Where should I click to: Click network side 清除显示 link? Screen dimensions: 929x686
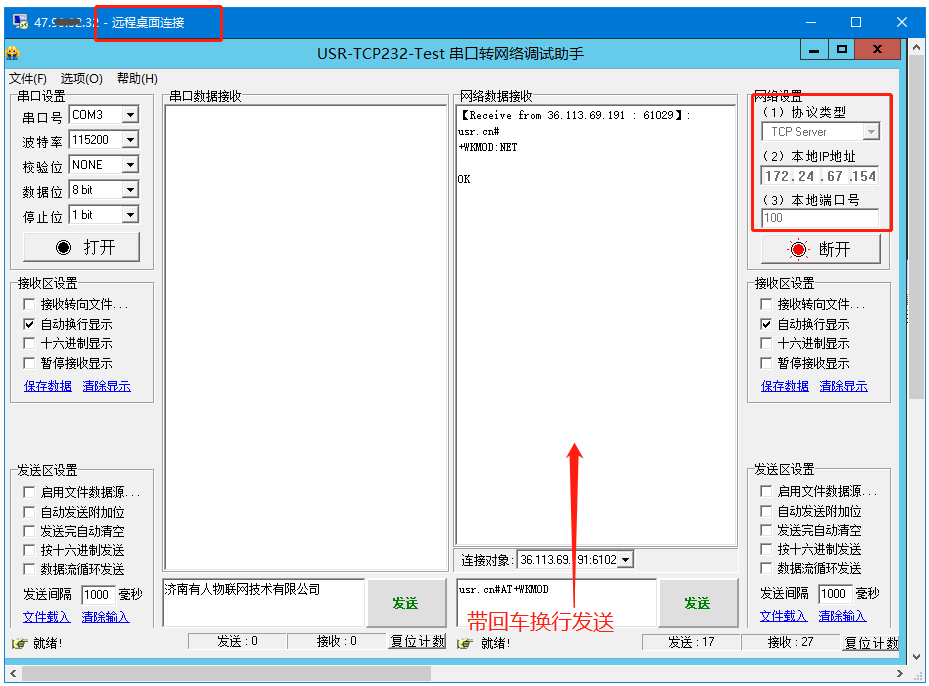click(x=843, y=386)
